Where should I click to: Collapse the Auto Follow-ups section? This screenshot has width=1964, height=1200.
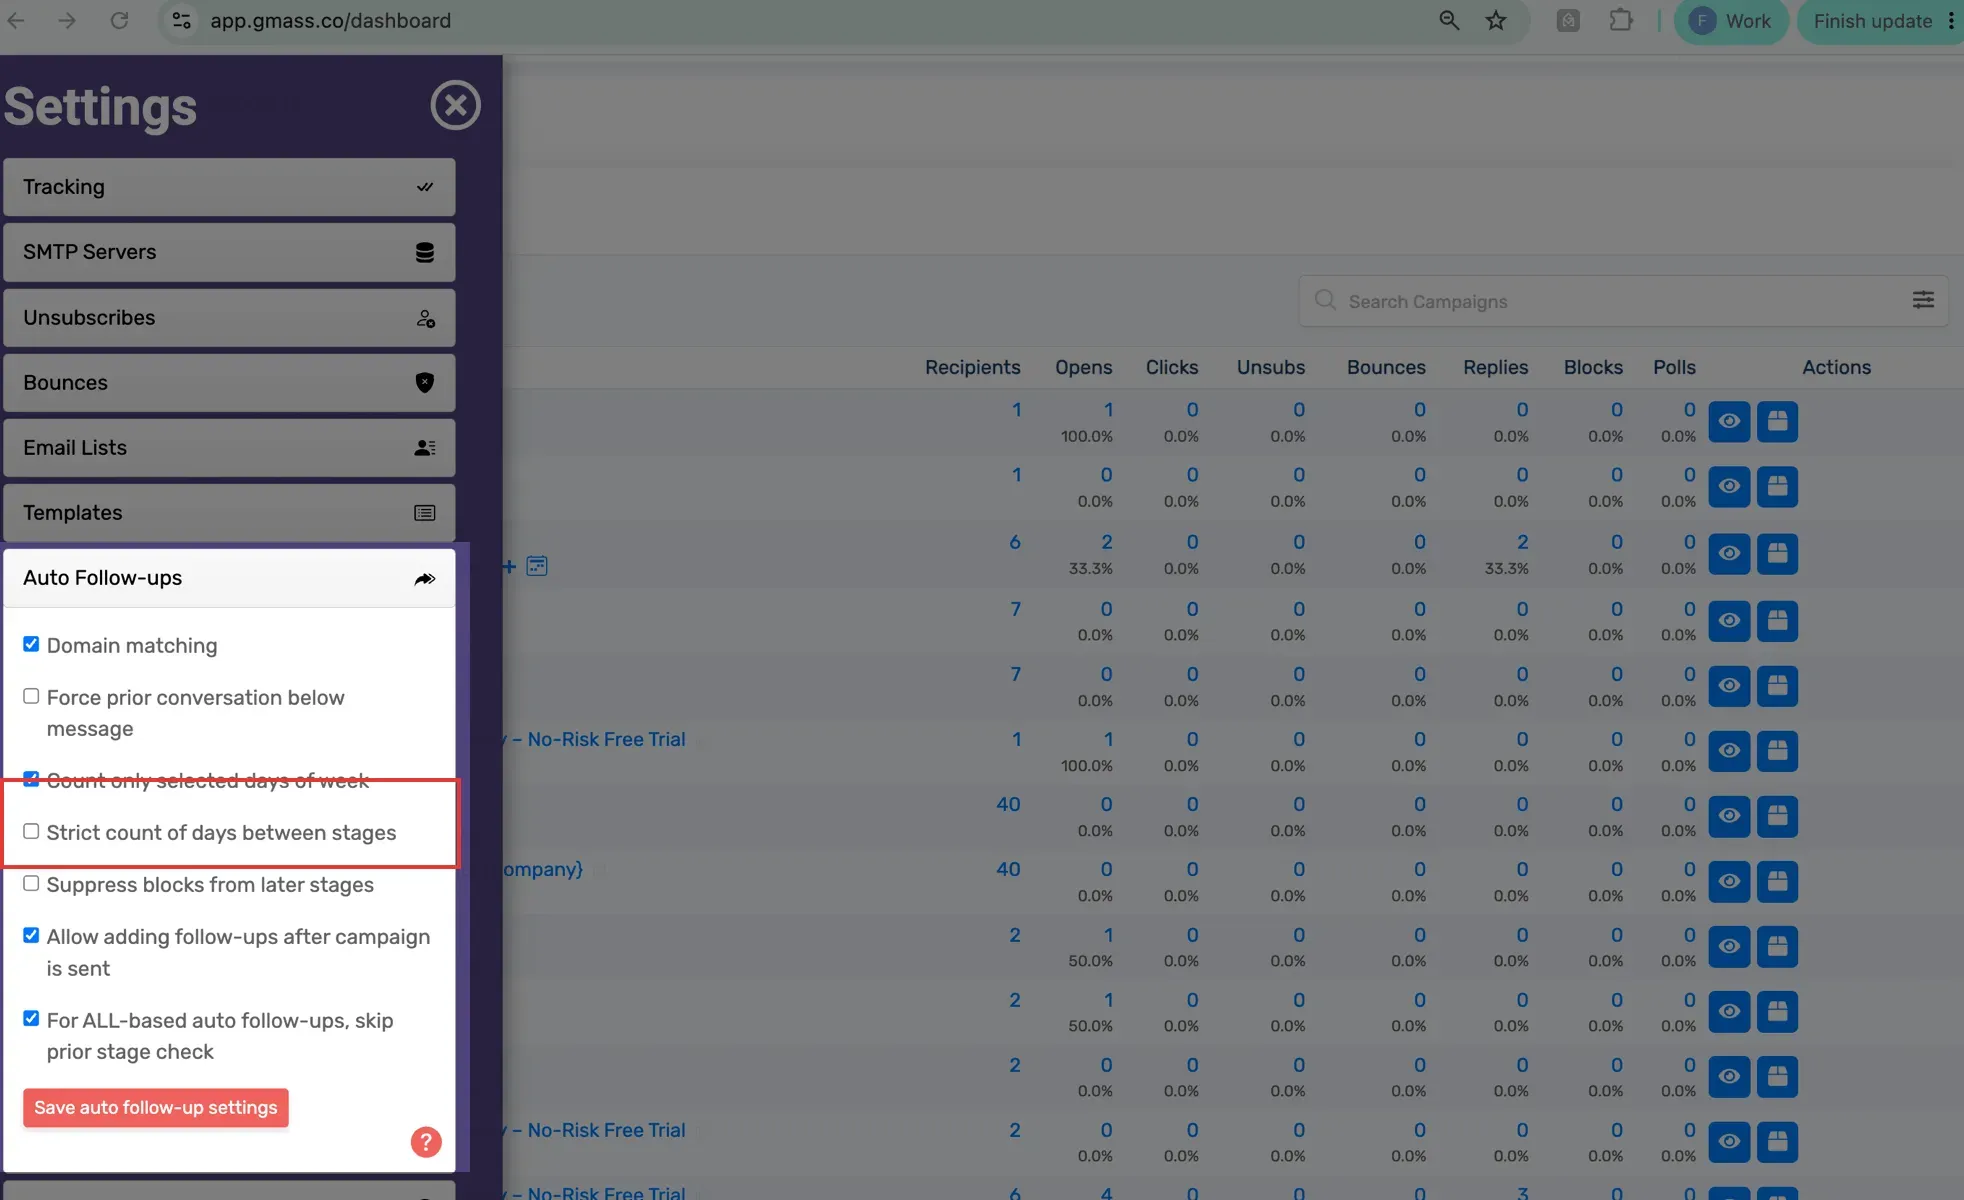(229, 578)
